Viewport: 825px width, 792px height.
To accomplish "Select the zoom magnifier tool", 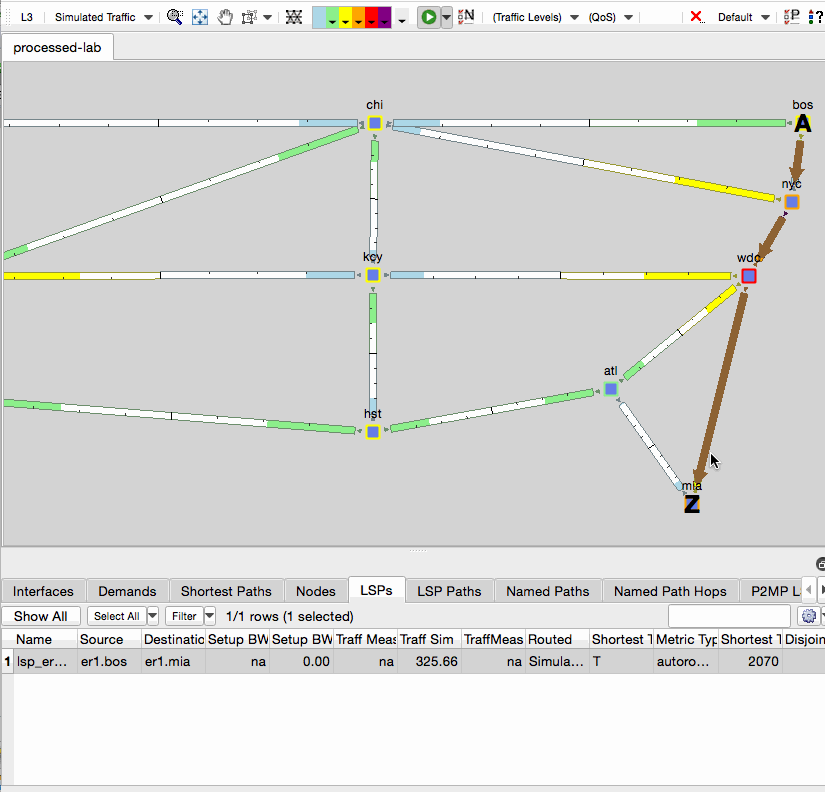I will 173,17.
